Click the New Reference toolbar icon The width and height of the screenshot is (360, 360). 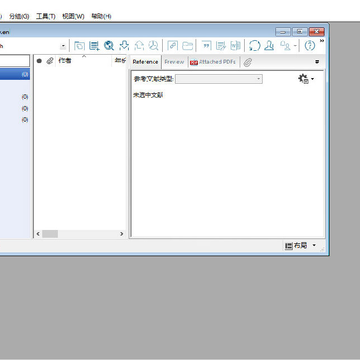(x=94, y=46)
